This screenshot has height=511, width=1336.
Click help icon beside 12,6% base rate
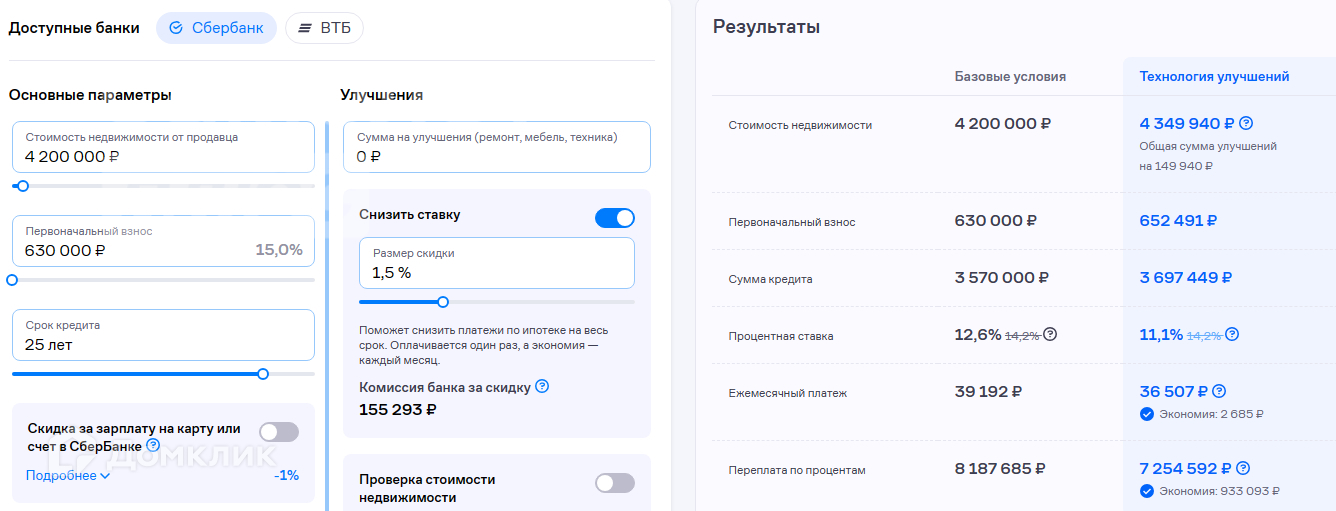(1050, 334)
